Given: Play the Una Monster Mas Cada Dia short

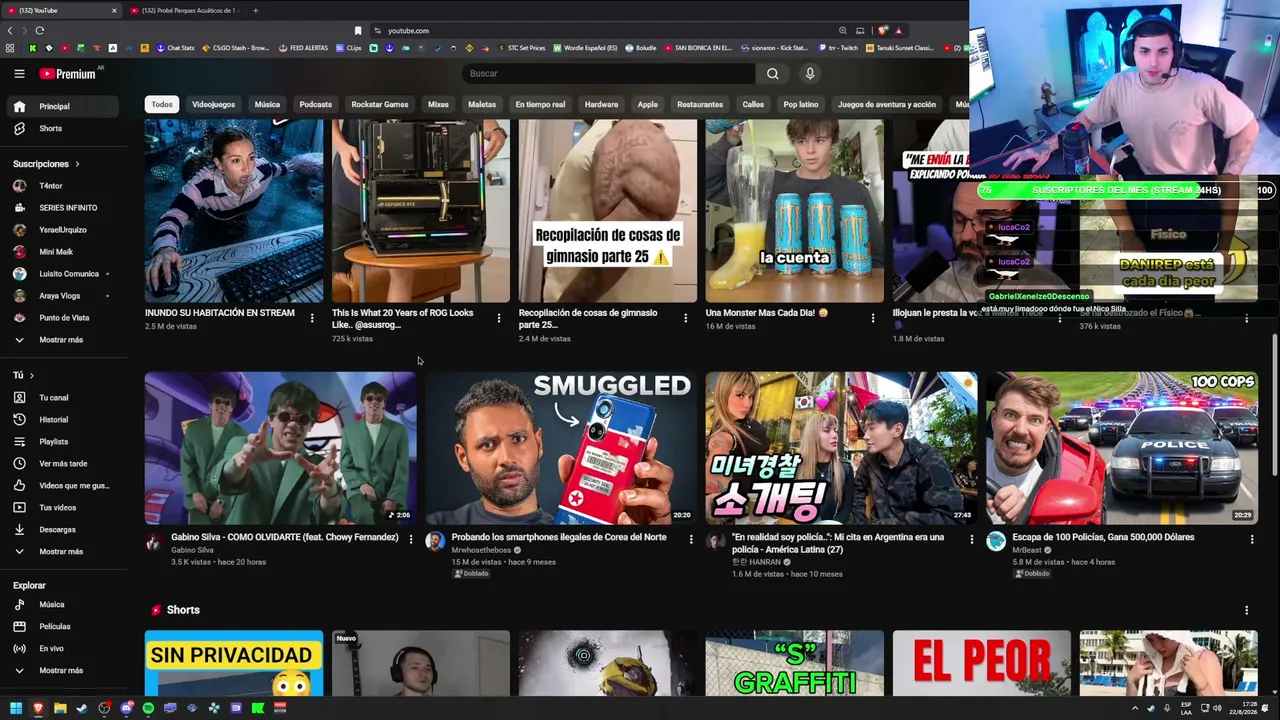Looking at the screenshot, I should coord(794,210).
